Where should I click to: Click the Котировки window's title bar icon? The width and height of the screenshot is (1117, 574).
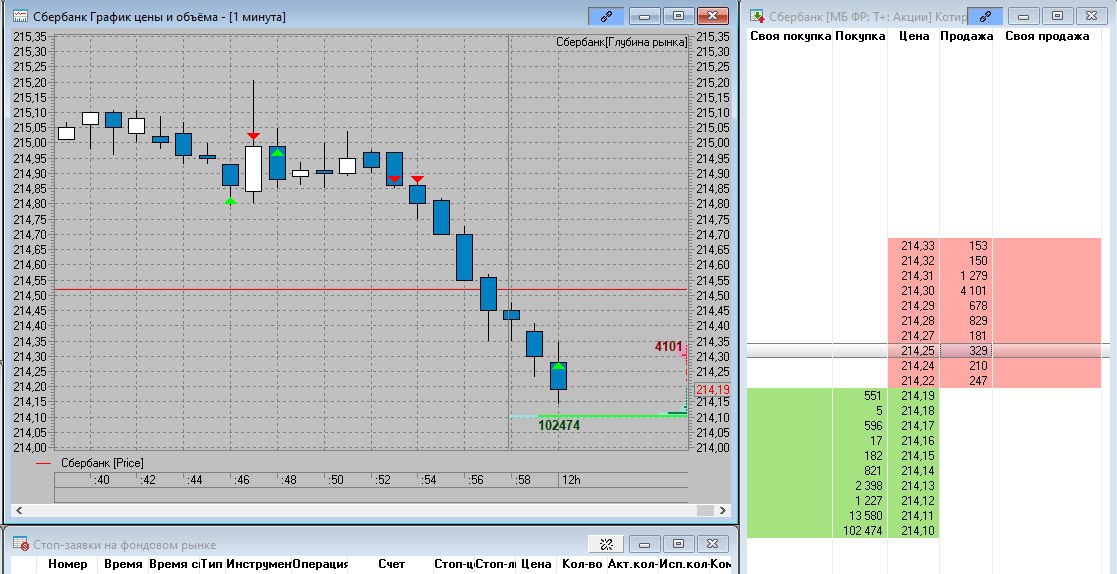tap(757, 16)
